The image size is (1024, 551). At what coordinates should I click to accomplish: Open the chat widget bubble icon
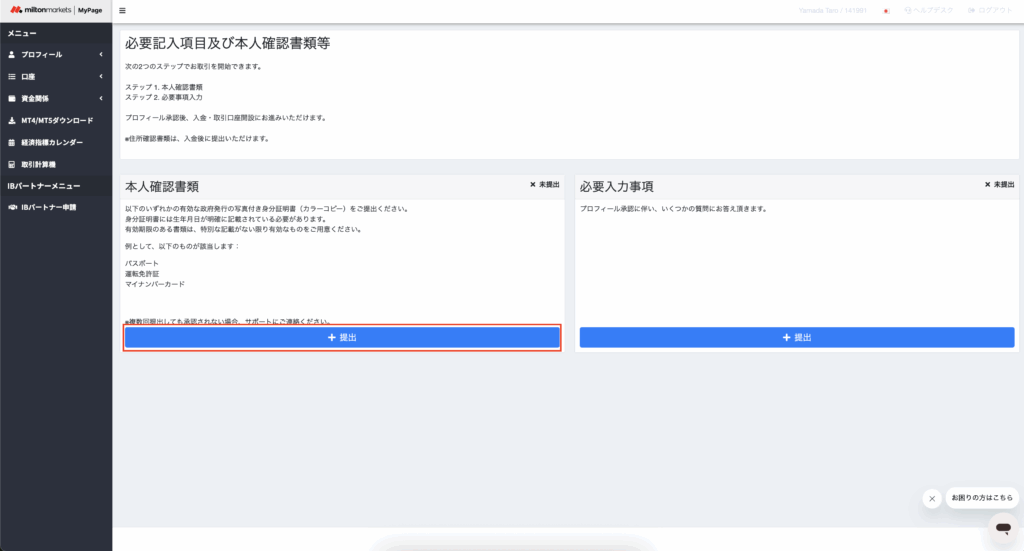[1003, 527]
